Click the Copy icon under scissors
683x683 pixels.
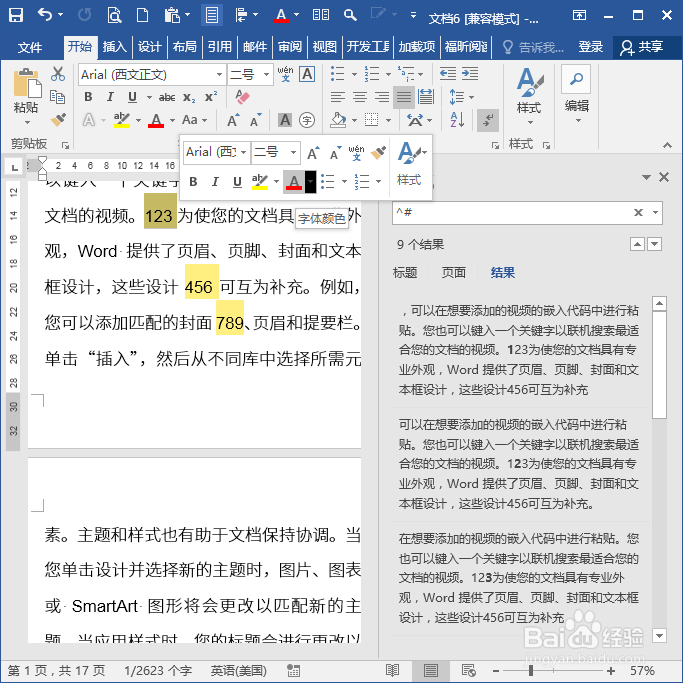[x=57, y=97]
